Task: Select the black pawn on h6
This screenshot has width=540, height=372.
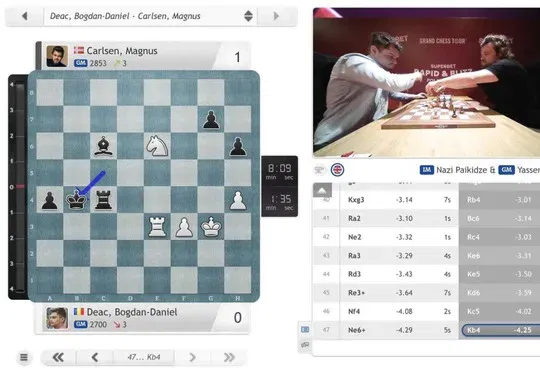Action: coord(238,147)
